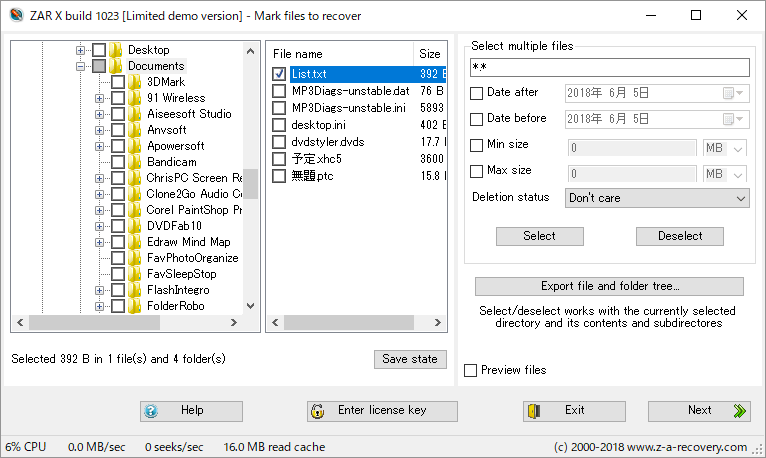The width and height of the screenshot is (766, 458).
Task: Click the Help button question mark icon
Action: point(151,411)
